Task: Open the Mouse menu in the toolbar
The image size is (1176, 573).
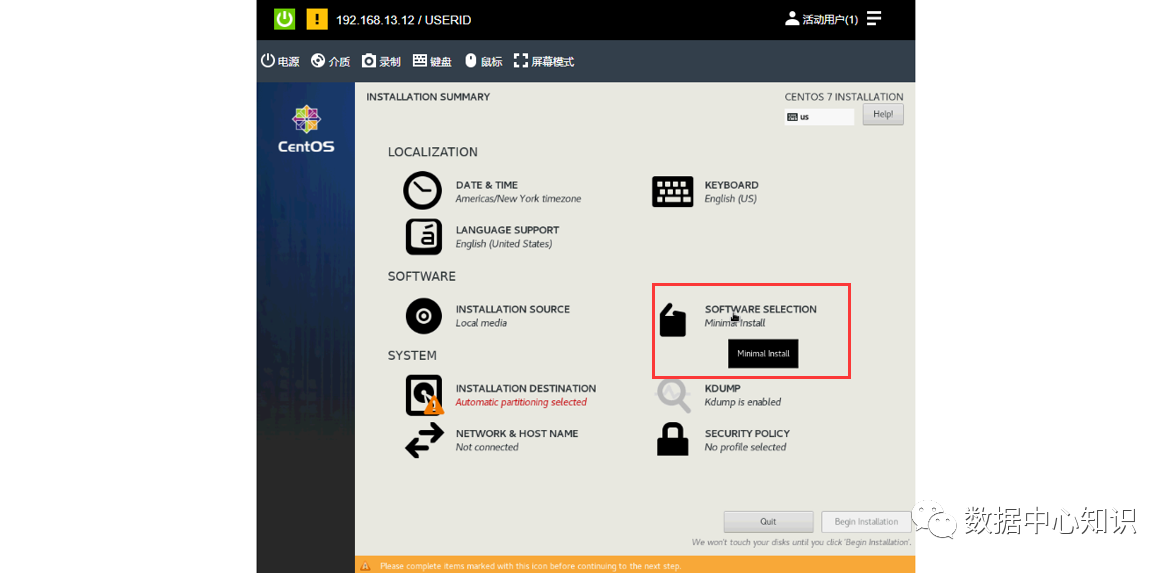Action: coord(484,62)
